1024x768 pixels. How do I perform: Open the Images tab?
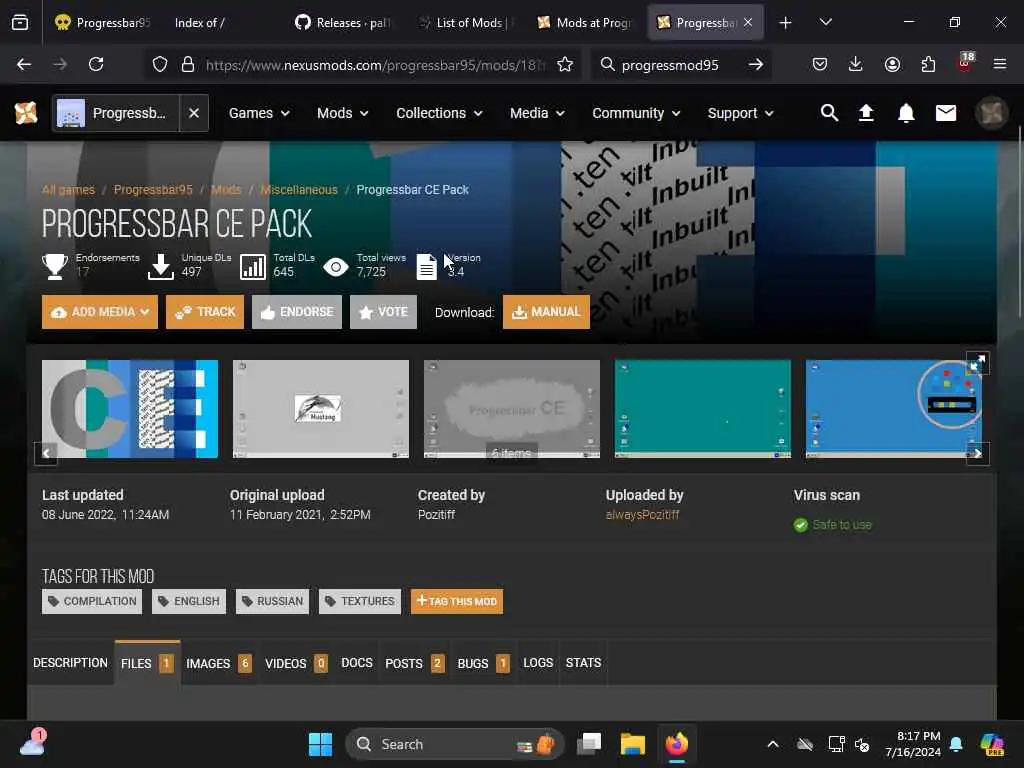point(219,663)
